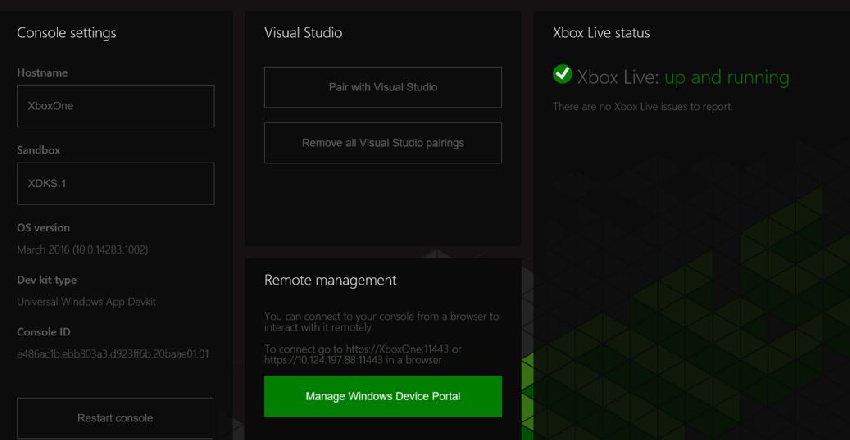This screenshot has height=440, width=850.
Task: Click the connect from a browser description
Action: point(382,322)
